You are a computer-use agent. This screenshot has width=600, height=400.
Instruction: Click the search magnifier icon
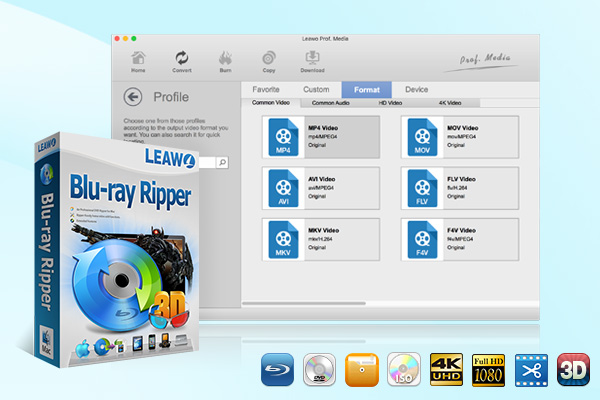222,162
